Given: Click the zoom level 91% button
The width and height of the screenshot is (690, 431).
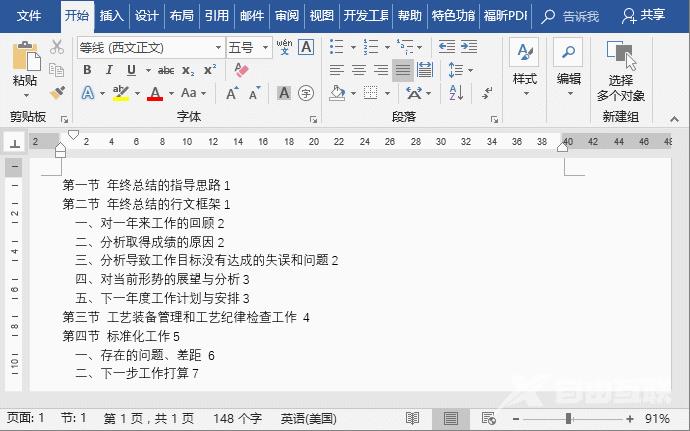Looking at the screenshot, I should (x=657, y=418).
